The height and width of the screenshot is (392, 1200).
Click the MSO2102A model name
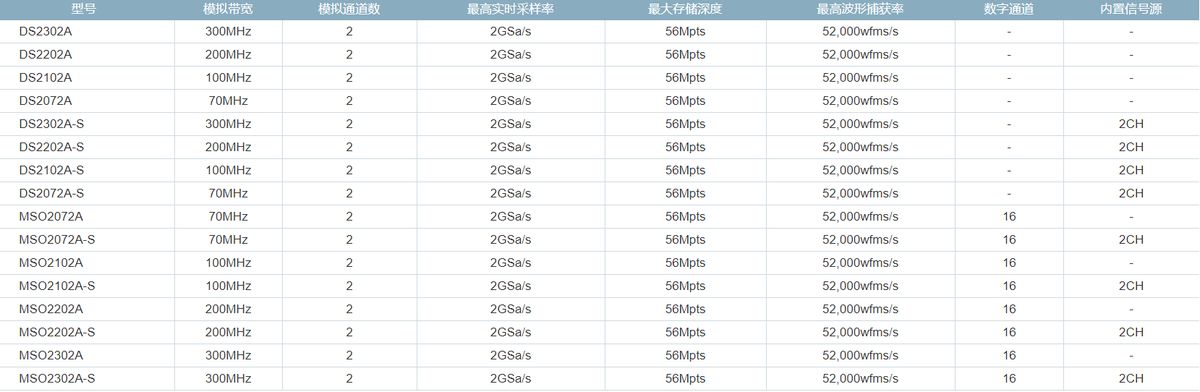pos(51,262)
